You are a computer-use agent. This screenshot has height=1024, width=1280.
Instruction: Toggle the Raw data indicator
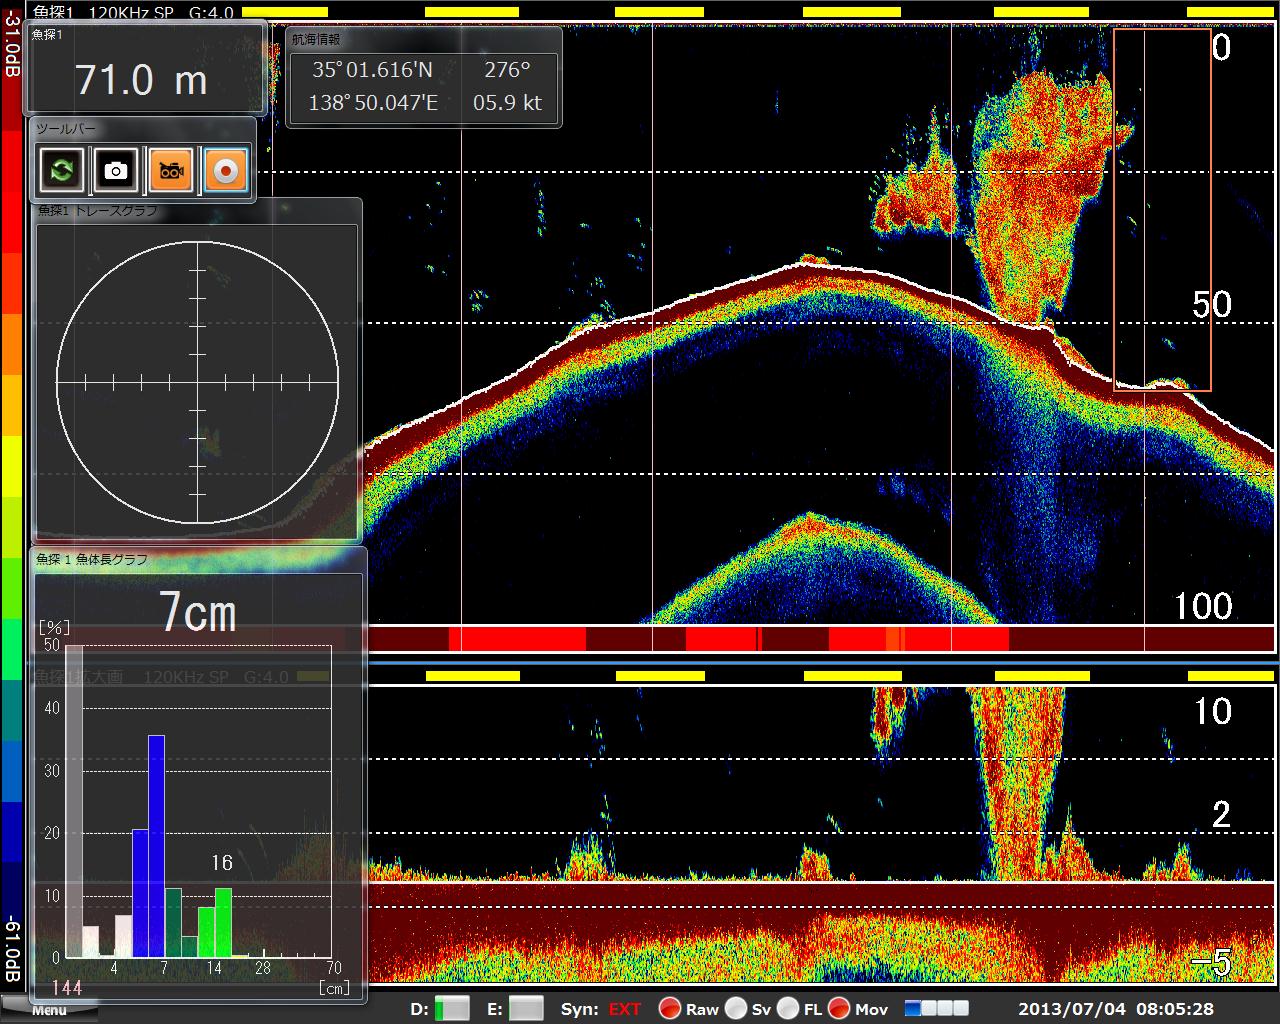pos(670,1008)
